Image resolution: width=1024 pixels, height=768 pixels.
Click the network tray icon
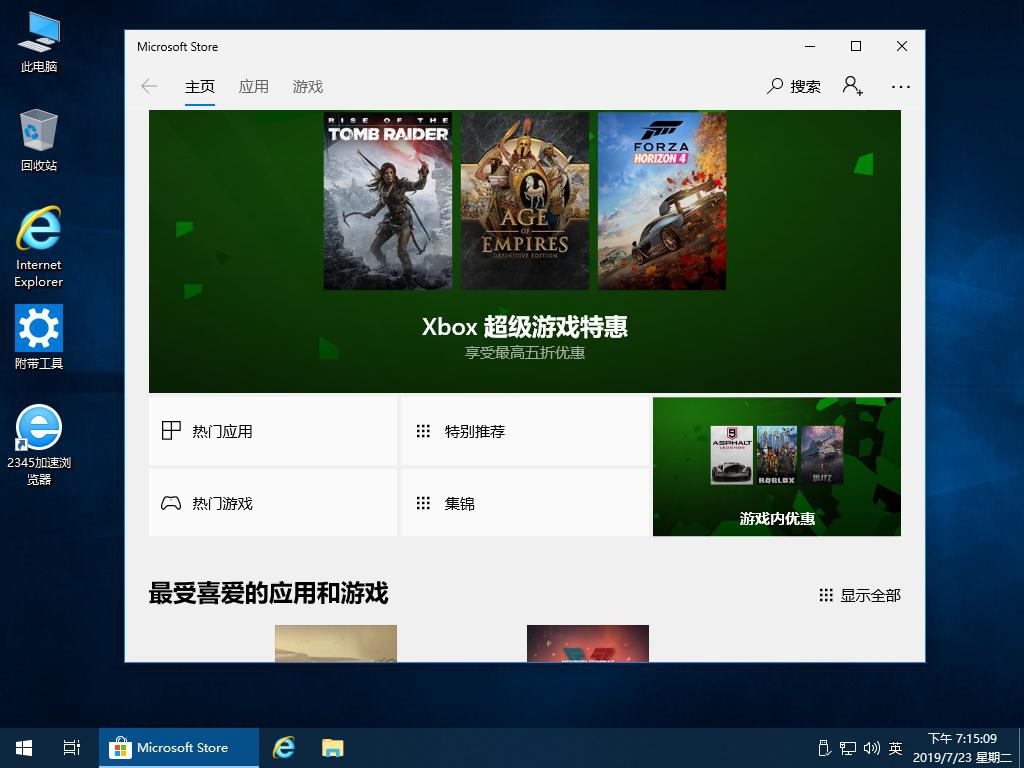coord(848,748)
